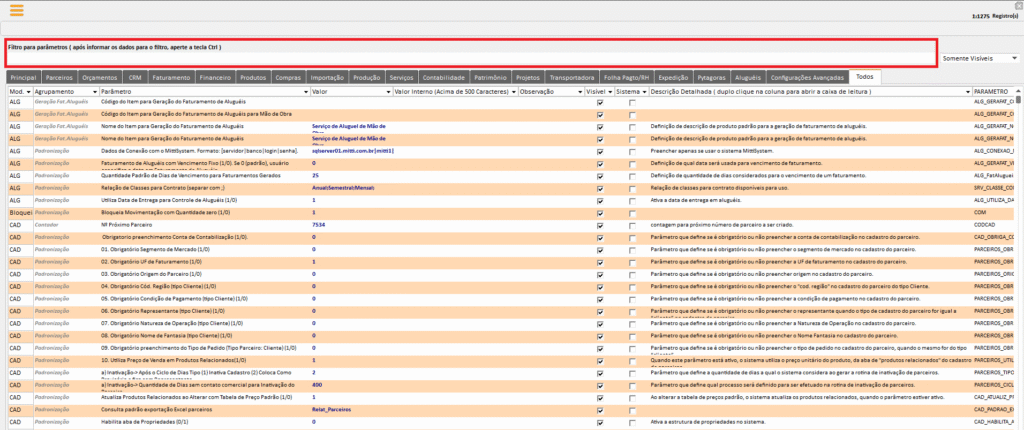Switch to the Financeiro tab
The height and width of the screenshot is (430, 1024).
pos(215,77)
